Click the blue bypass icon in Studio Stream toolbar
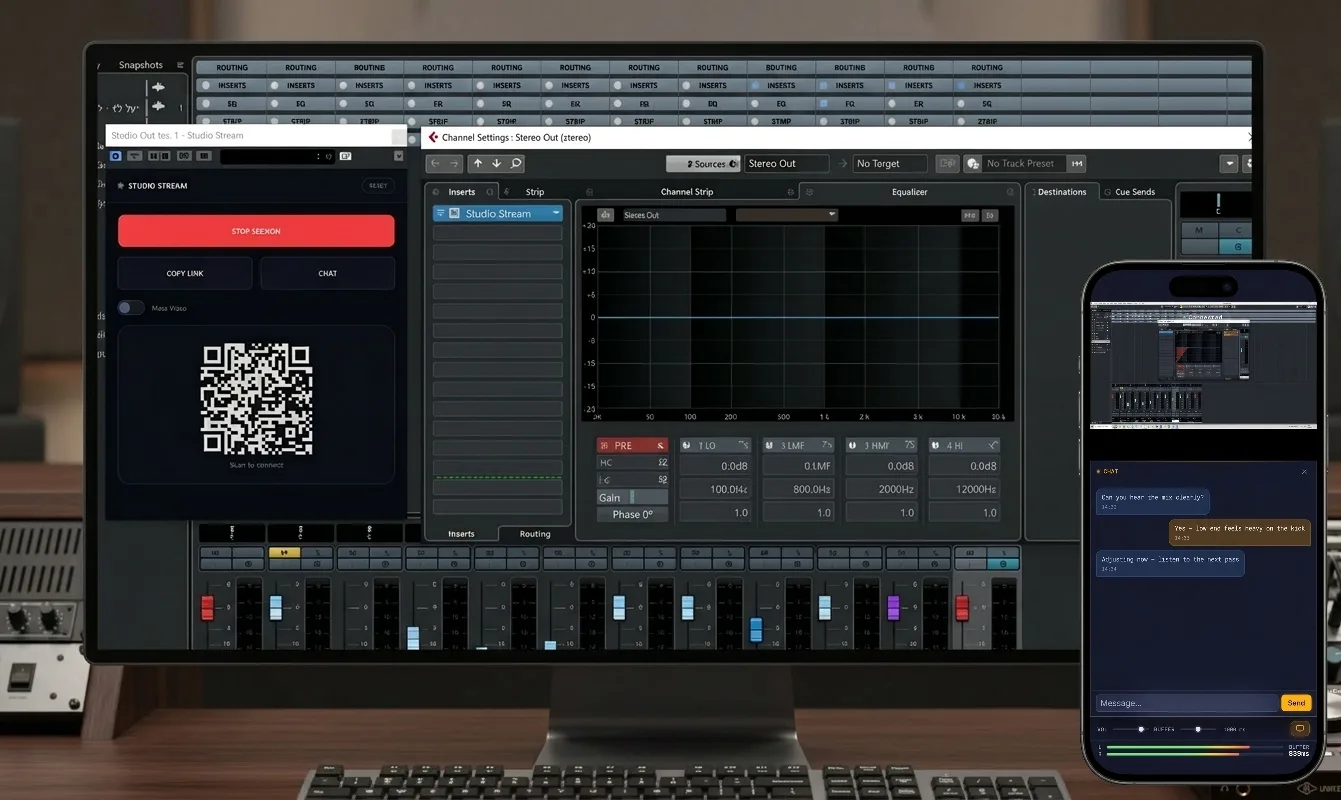 (116, 156)
